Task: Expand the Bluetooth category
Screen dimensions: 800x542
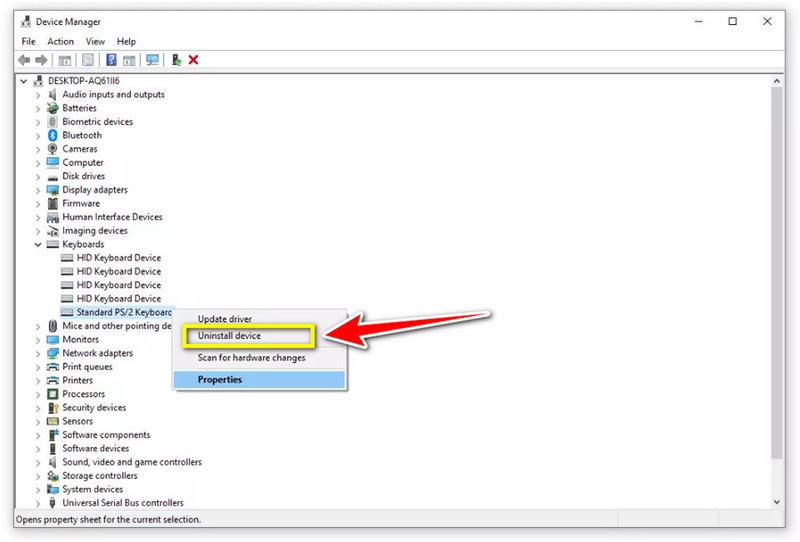Action: coord(38,136)
